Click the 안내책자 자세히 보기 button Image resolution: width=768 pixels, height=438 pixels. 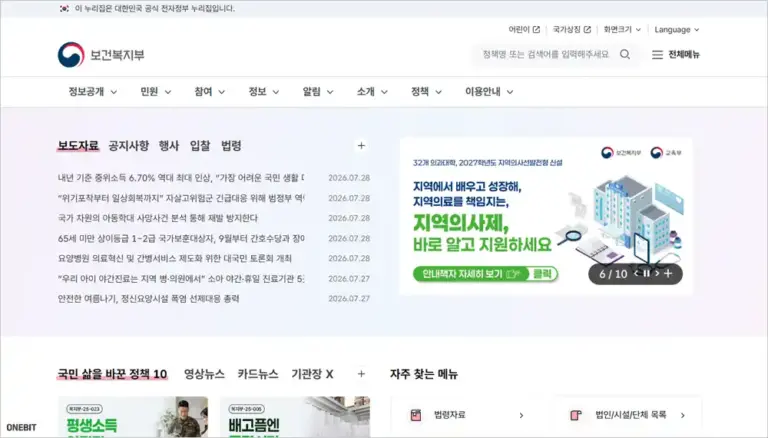485,273
